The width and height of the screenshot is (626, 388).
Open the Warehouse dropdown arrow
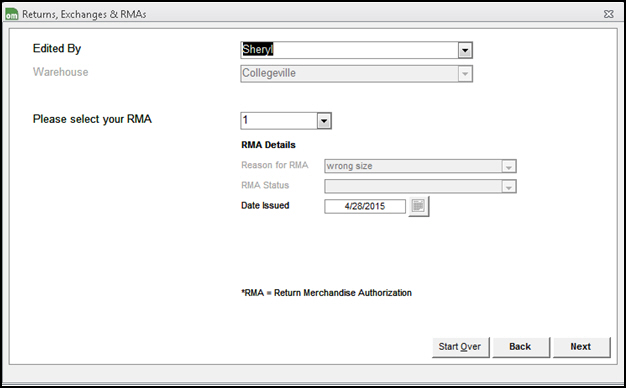[x=465, y=74]
